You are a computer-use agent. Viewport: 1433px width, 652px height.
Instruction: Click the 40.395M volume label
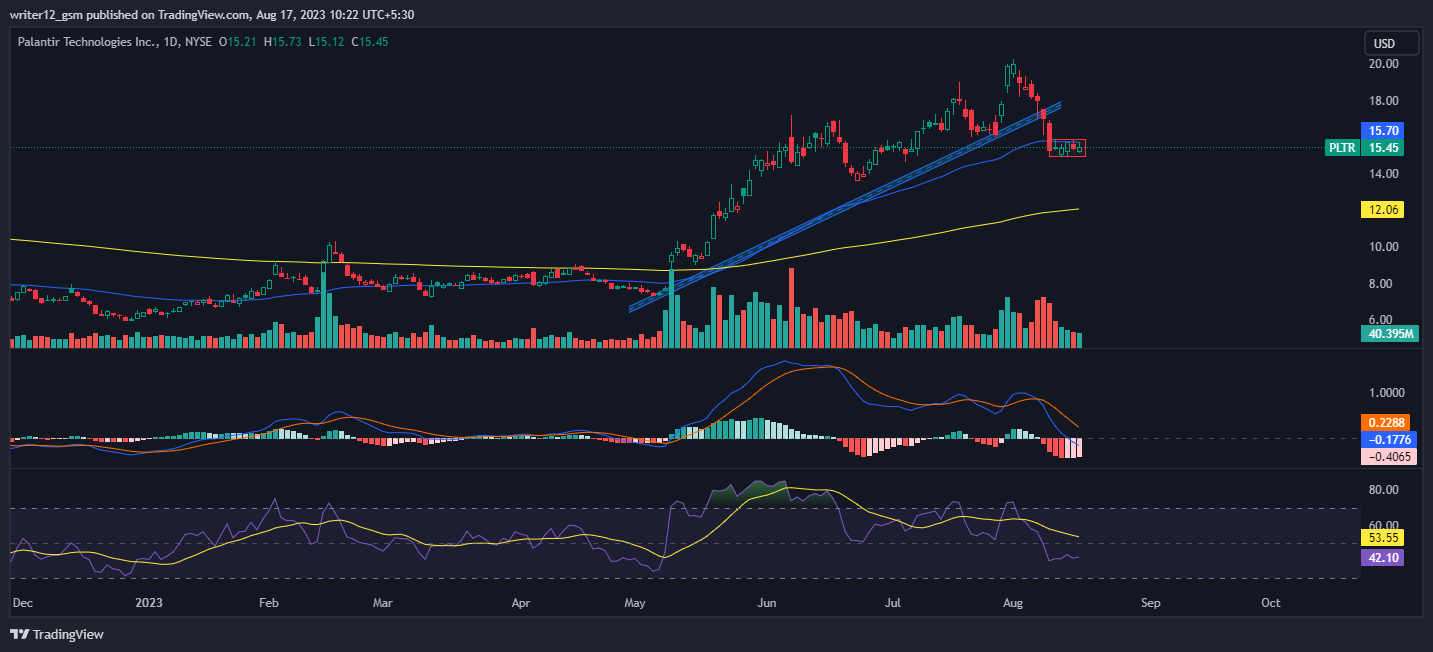(x=1390, y=333)
